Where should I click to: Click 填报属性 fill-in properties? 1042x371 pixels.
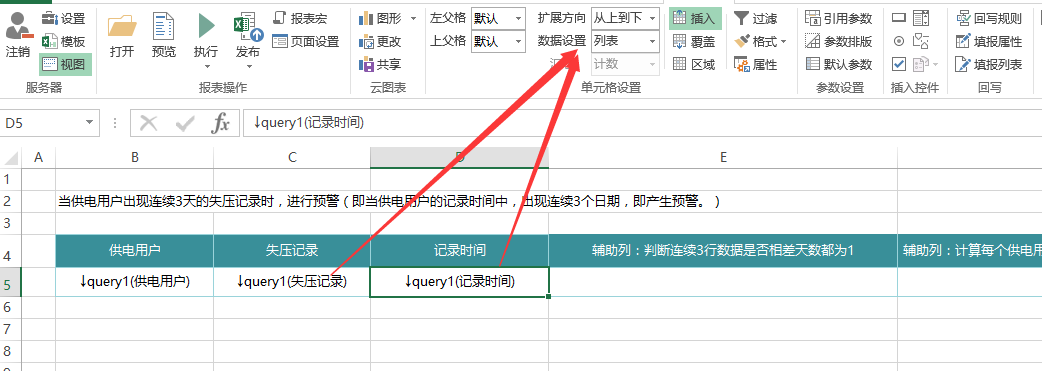(x=989, y=41)
